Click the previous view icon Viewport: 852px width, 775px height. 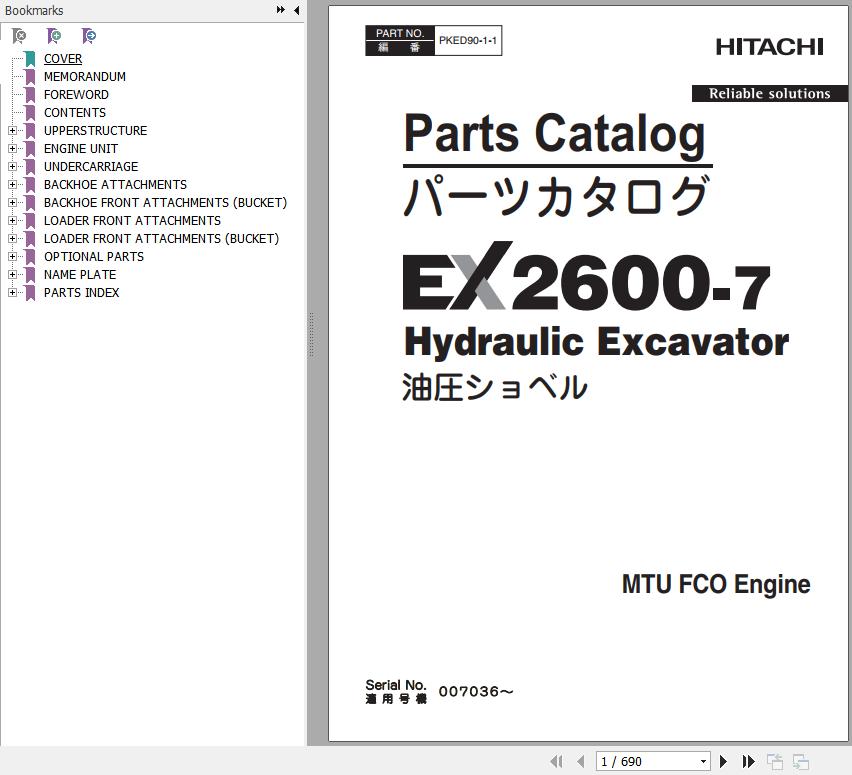(x=775, y=761)
